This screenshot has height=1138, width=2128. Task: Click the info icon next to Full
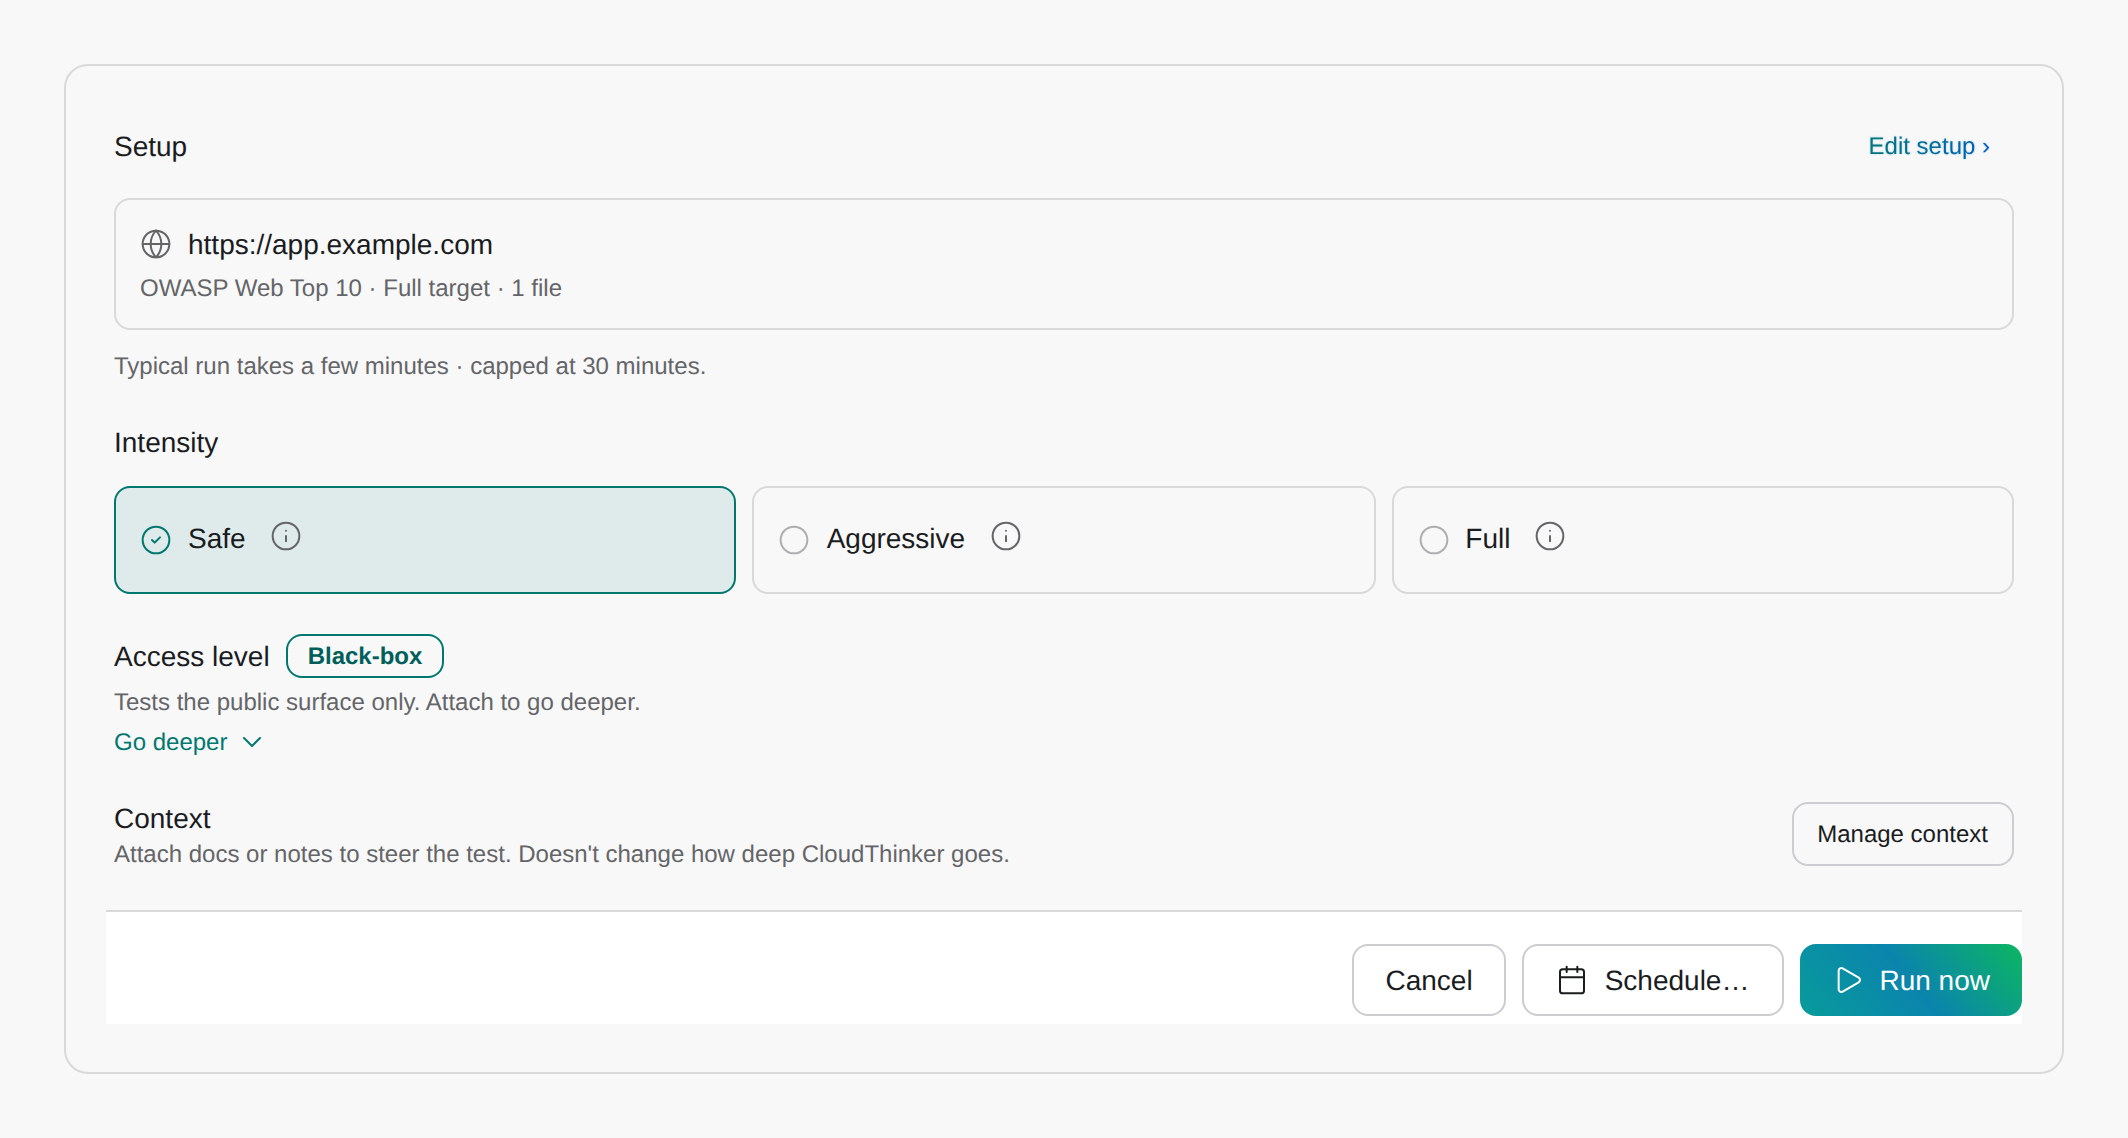[x=1550, y=537]
